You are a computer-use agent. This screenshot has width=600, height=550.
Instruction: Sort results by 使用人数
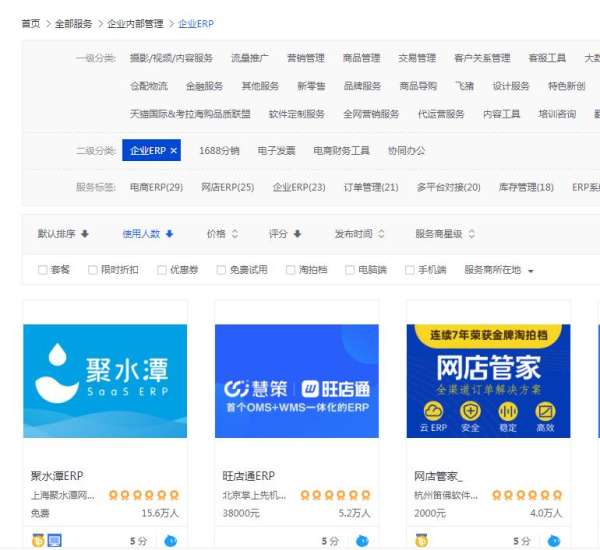pyautogui.click(x=148, y=233)
